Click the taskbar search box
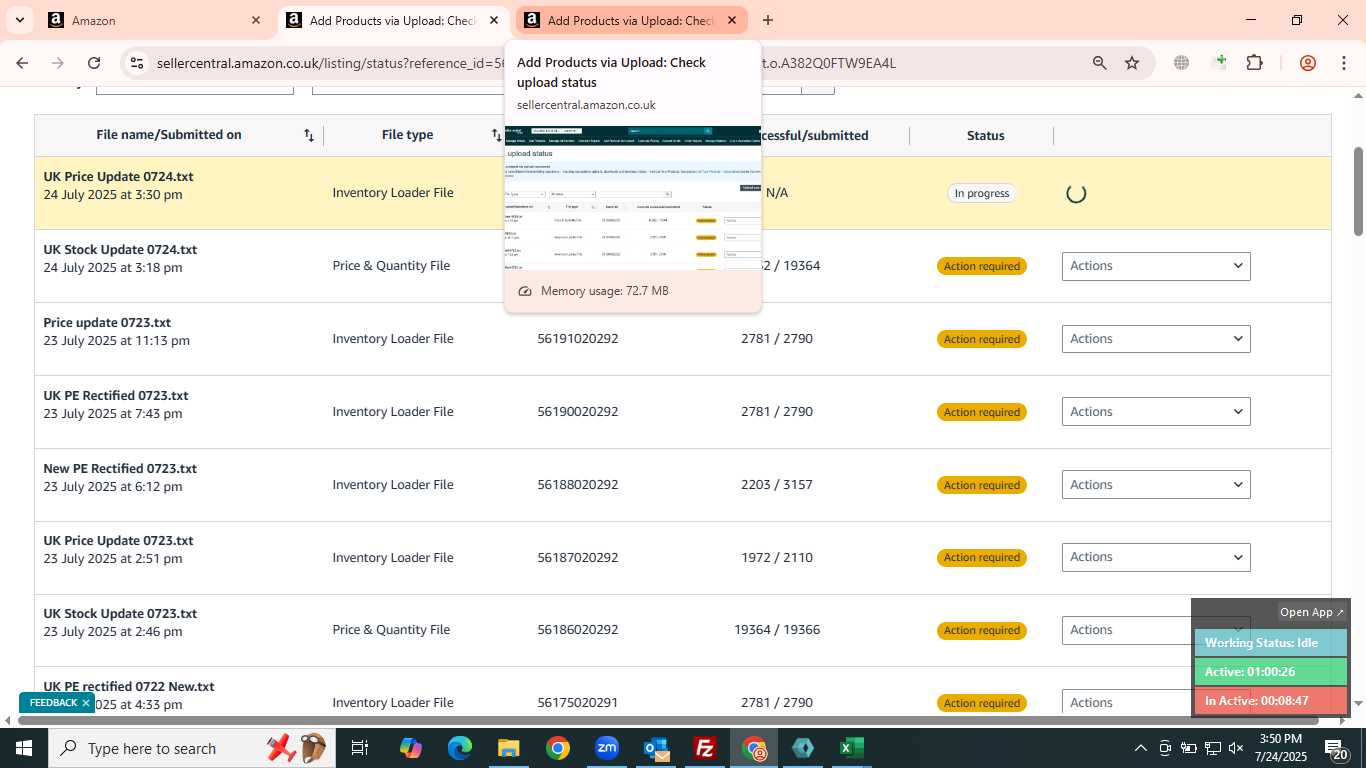Viewport: 1366px width, 768px height. pyautogui.click(x=190, y=748)
